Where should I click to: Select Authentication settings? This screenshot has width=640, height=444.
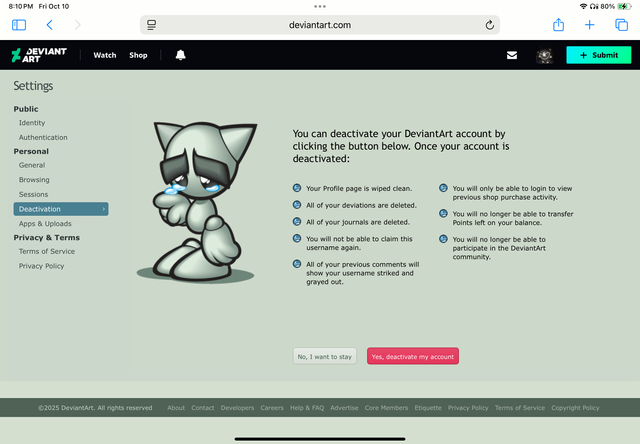pyautogui.click(x=43, y=138)
